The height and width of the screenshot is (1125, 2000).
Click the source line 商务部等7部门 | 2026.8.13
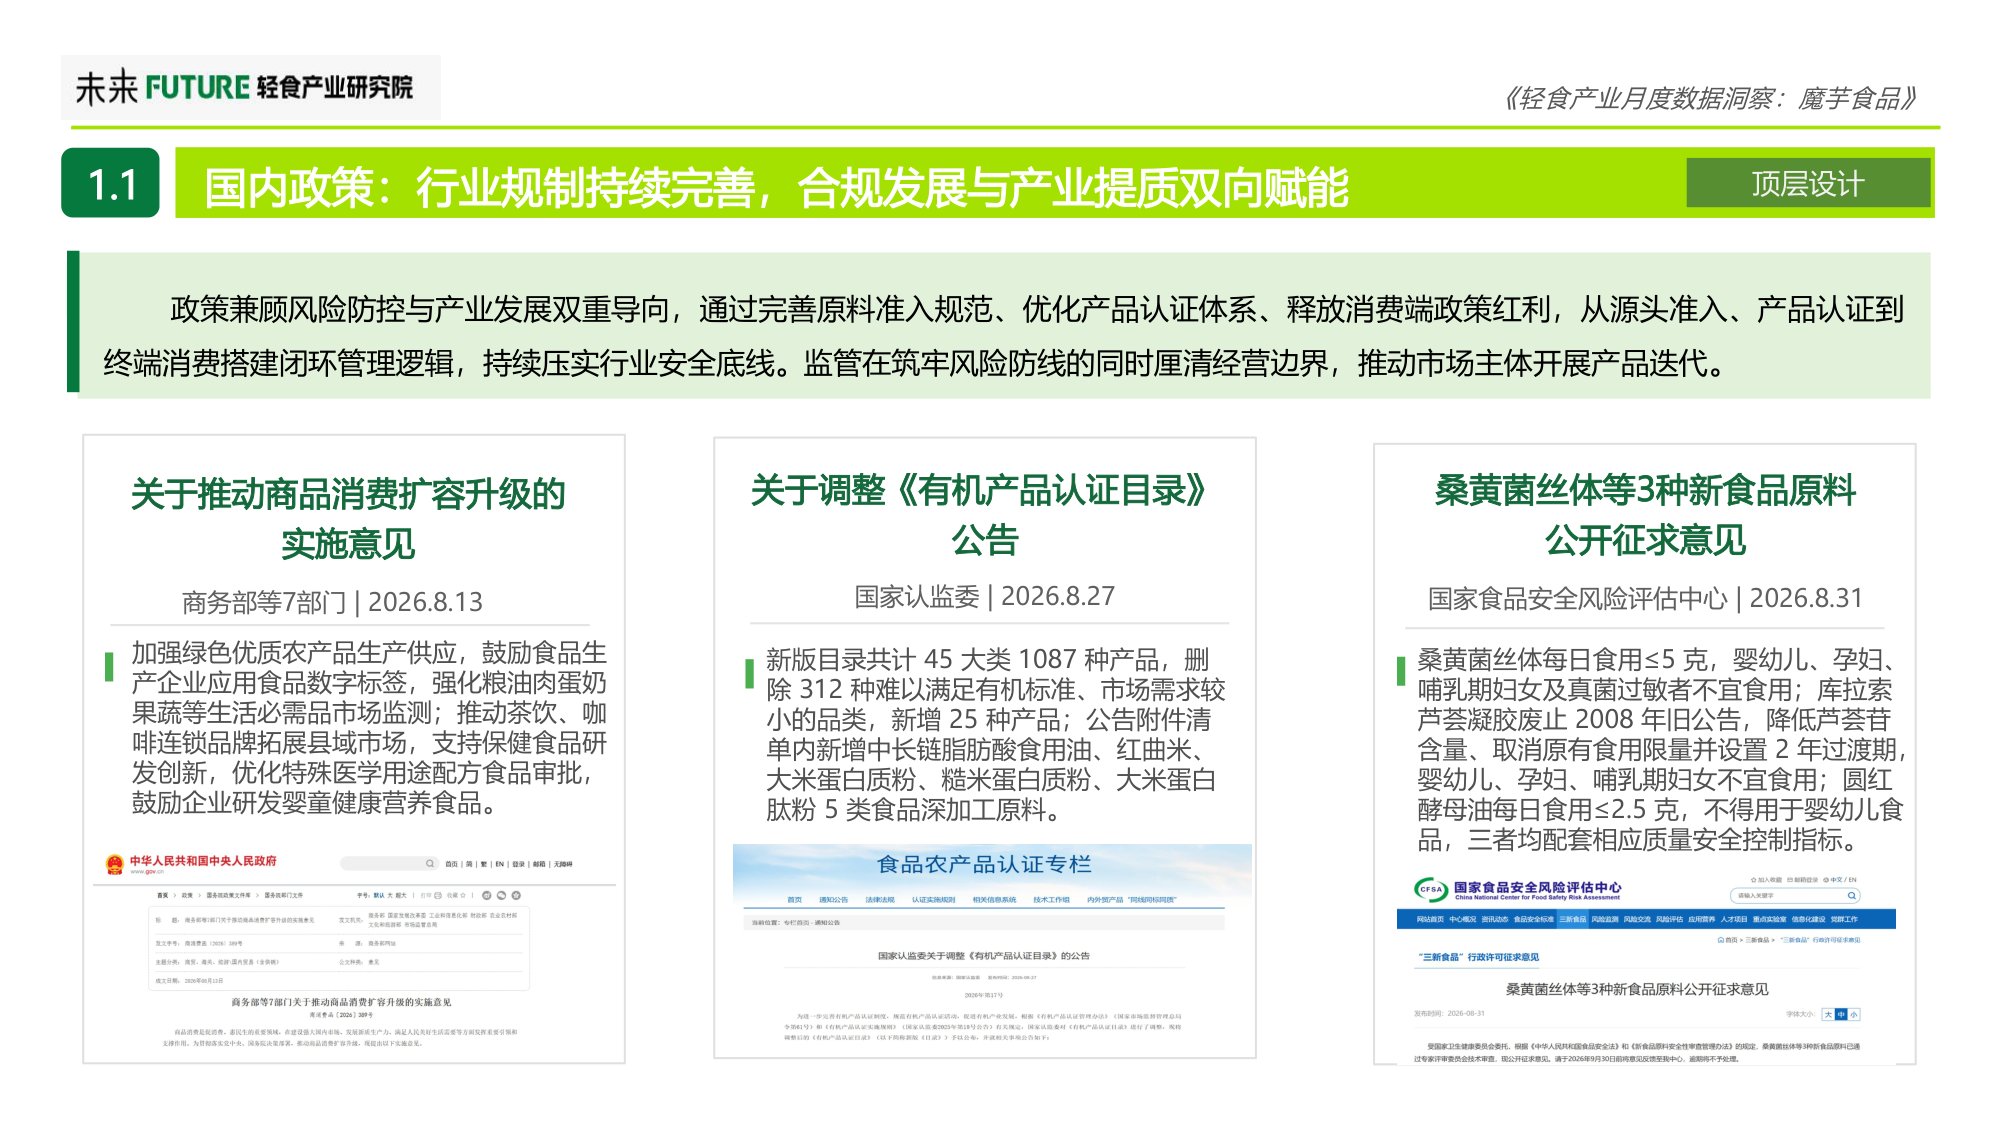[332, 602]
